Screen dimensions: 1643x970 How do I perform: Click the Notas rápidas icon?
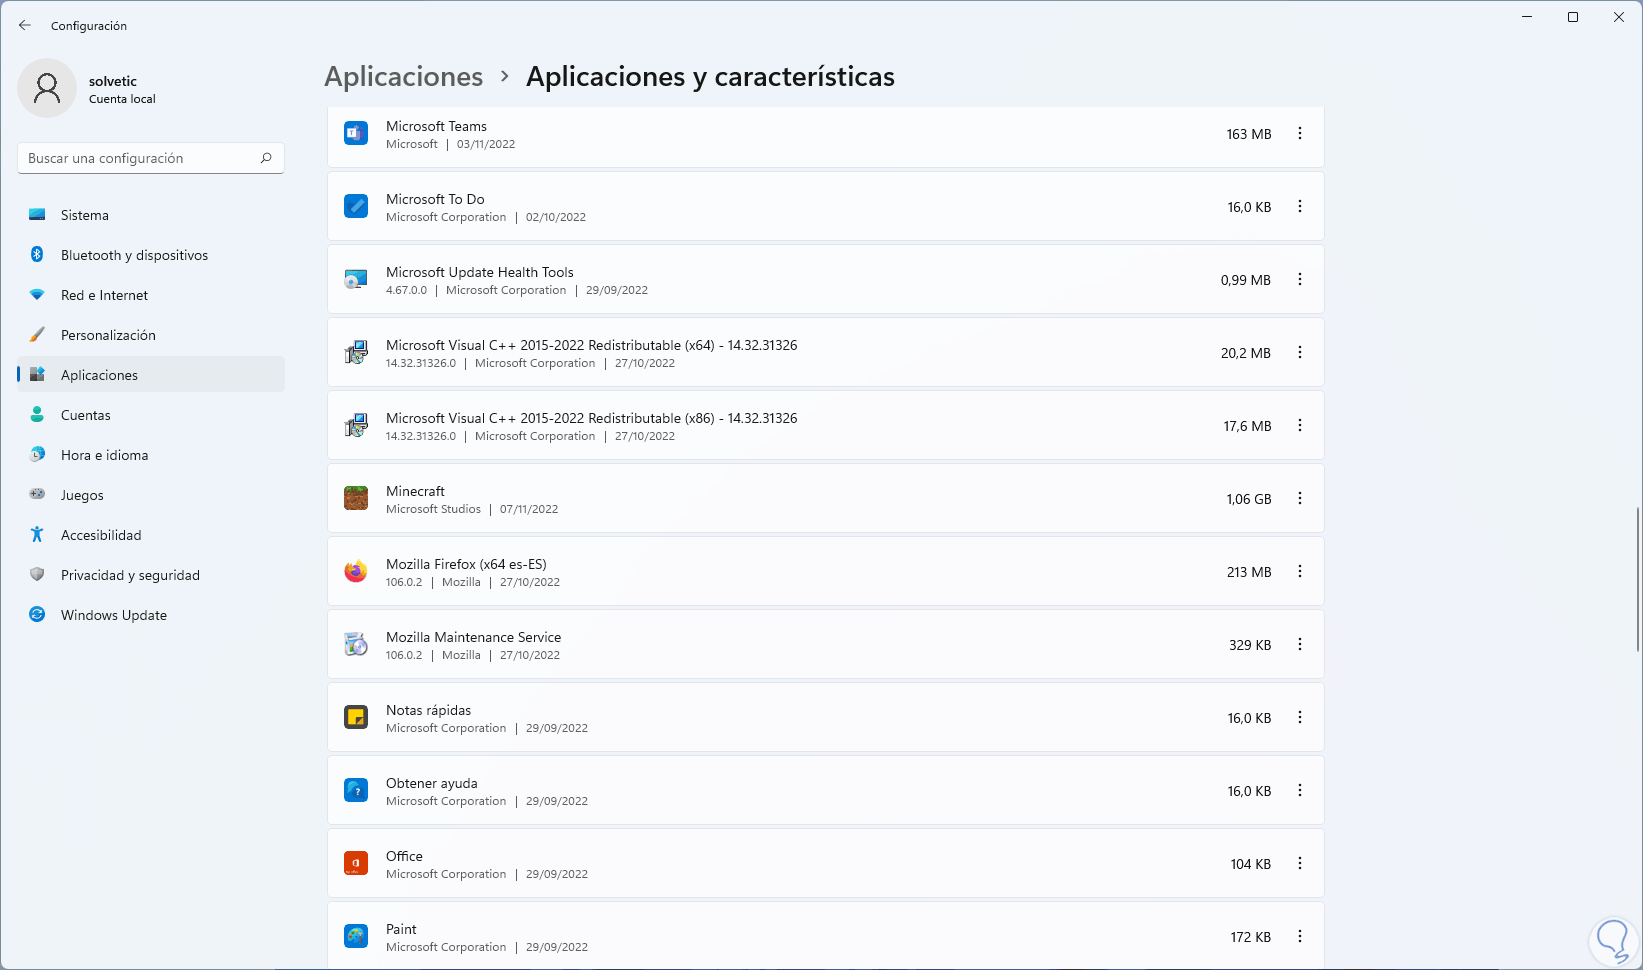[x=356, y=717]
